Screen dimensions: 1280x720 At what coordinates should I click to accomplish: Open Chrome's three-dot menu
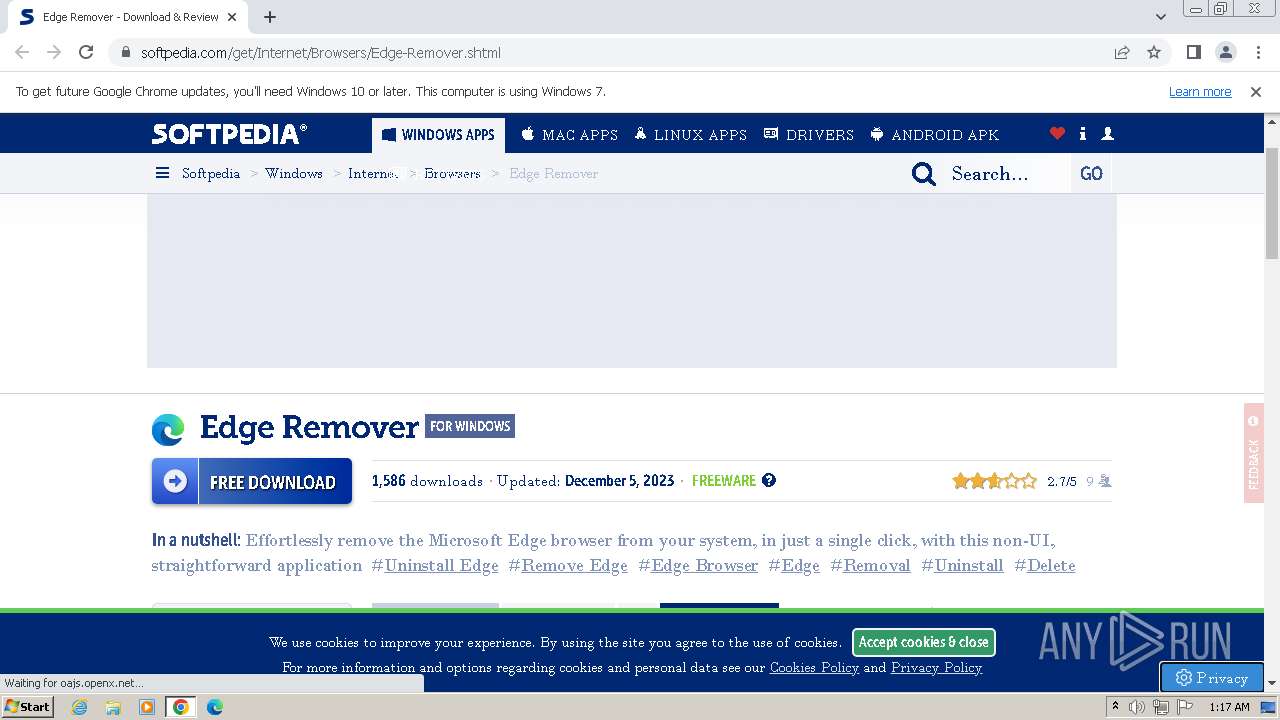tap(1258, 52)
